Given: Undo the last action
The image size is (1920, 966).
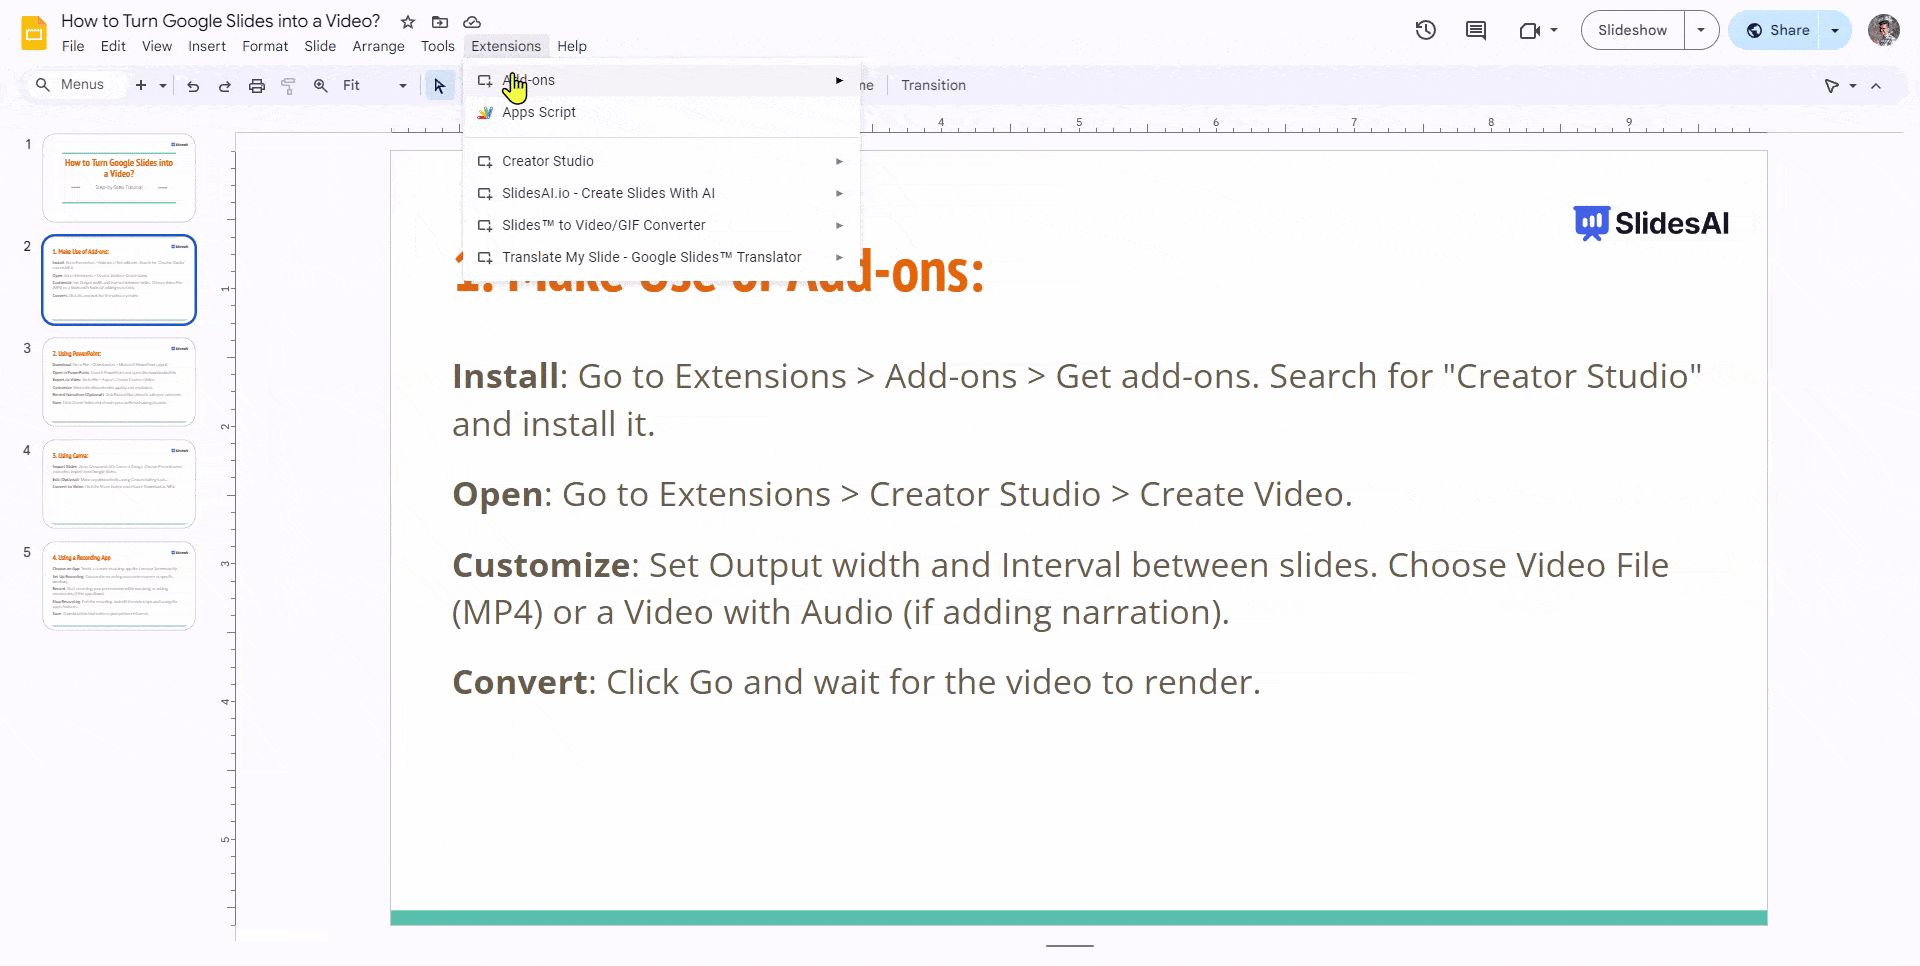Looking at the screenshot, I should click(193, 85).
